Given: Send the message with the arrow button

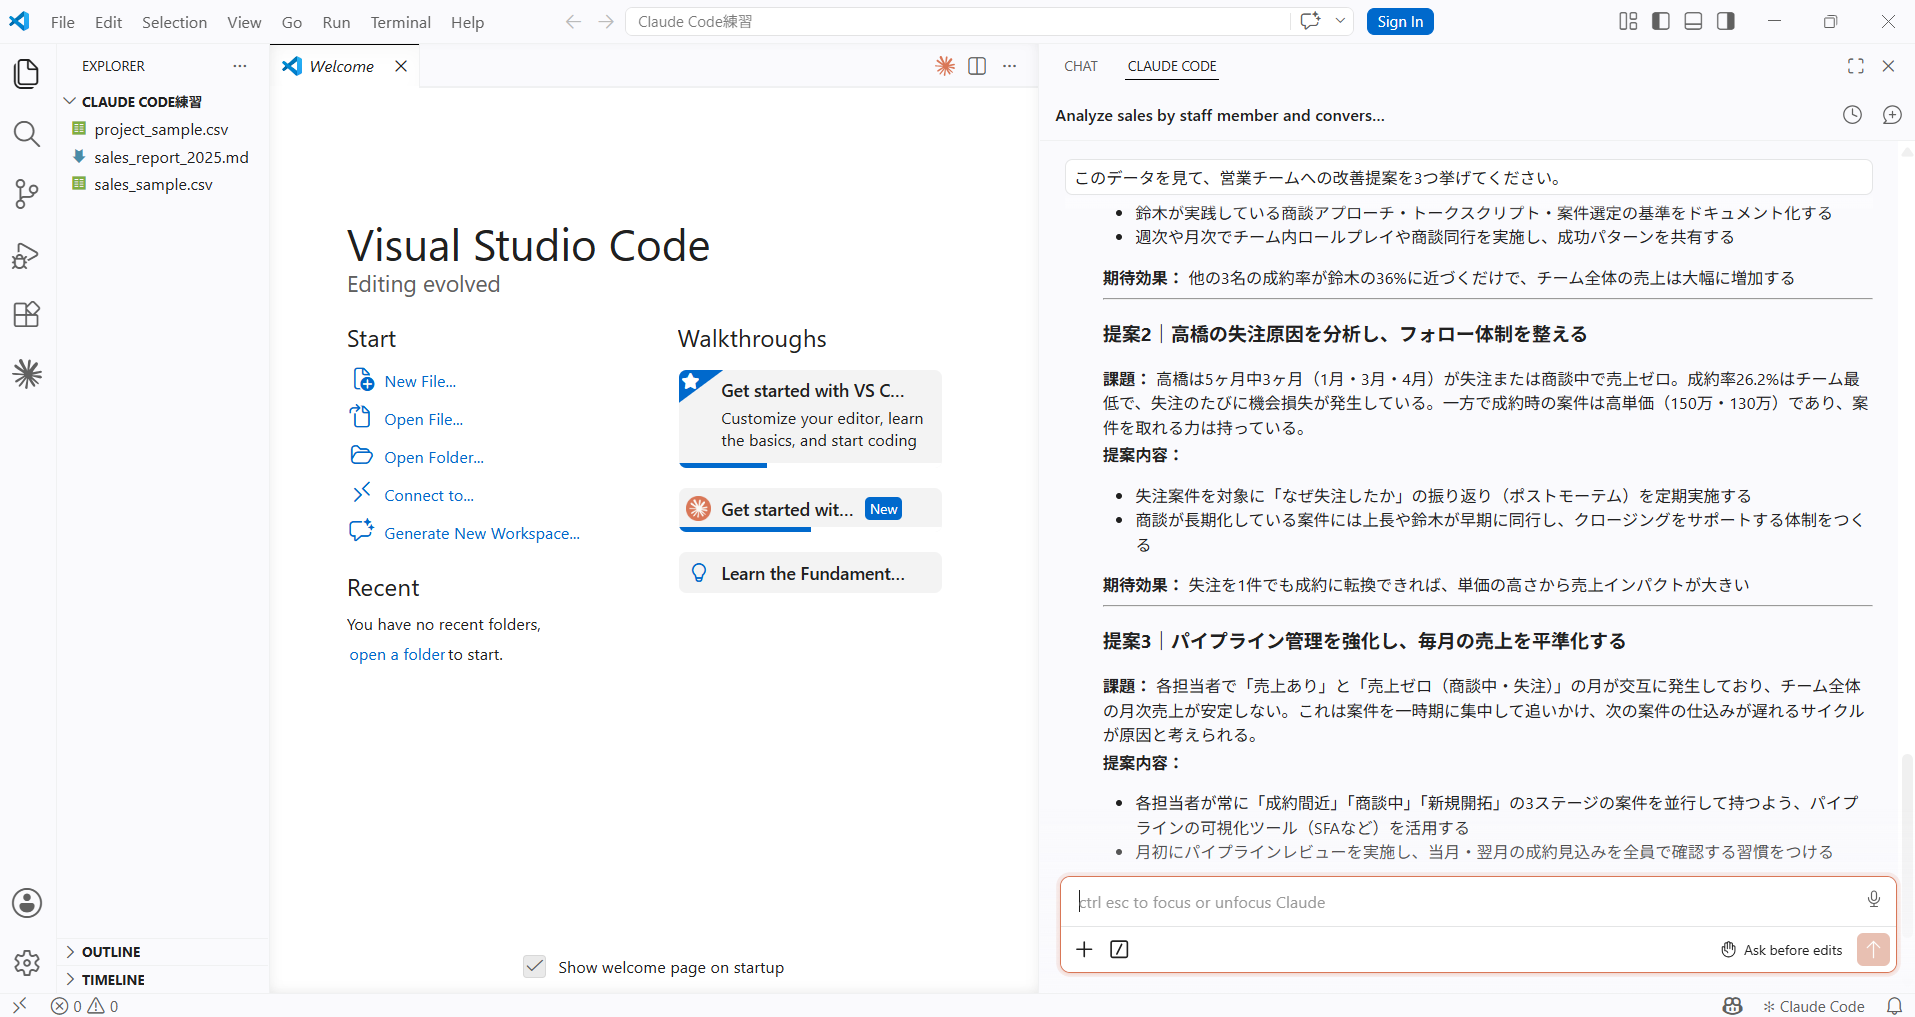Looking at the screenshot, I should [x=1873, y=949].
